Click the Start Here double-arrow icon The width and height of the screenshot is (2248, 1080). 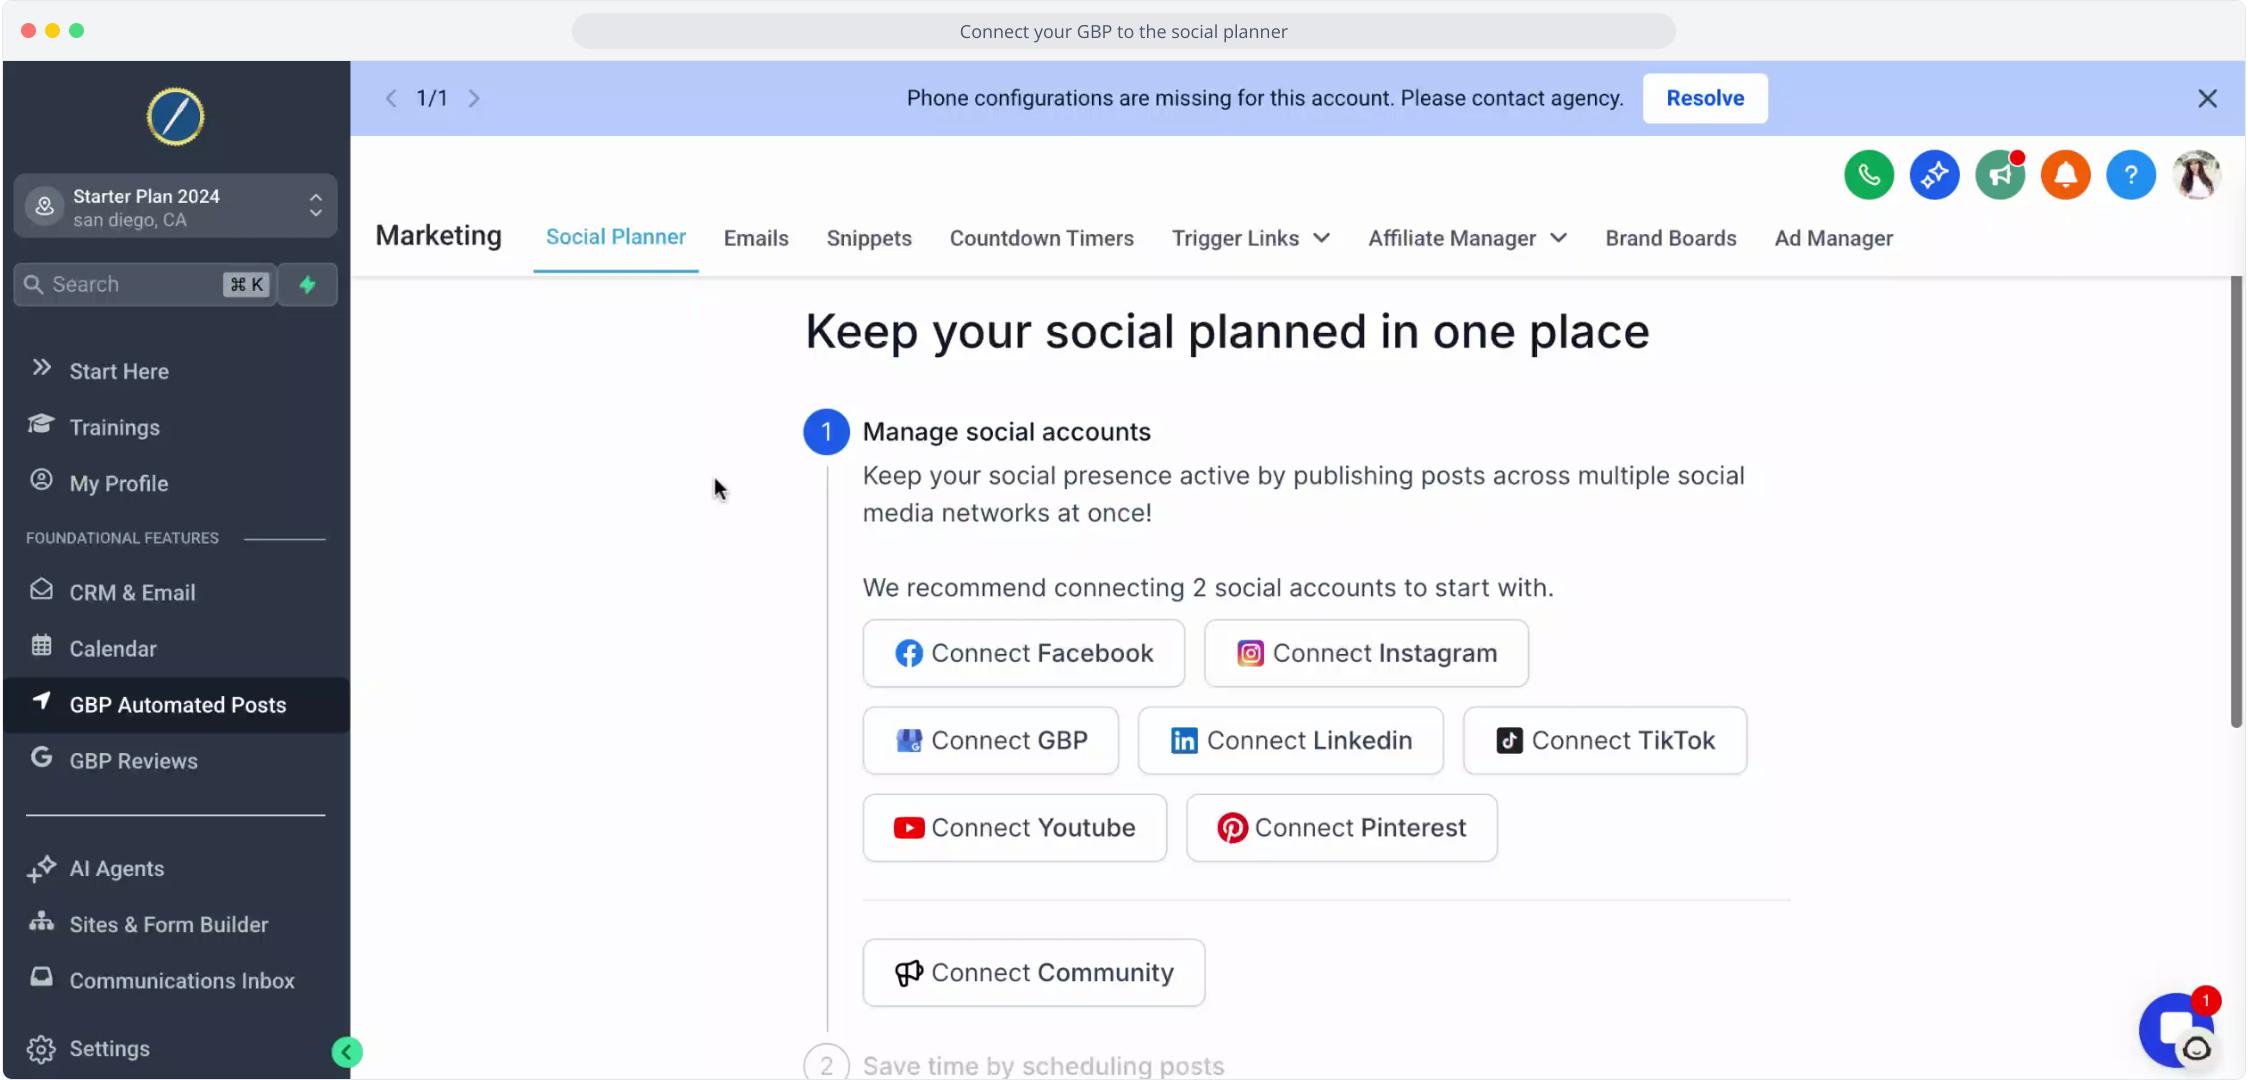click(41, 368)
